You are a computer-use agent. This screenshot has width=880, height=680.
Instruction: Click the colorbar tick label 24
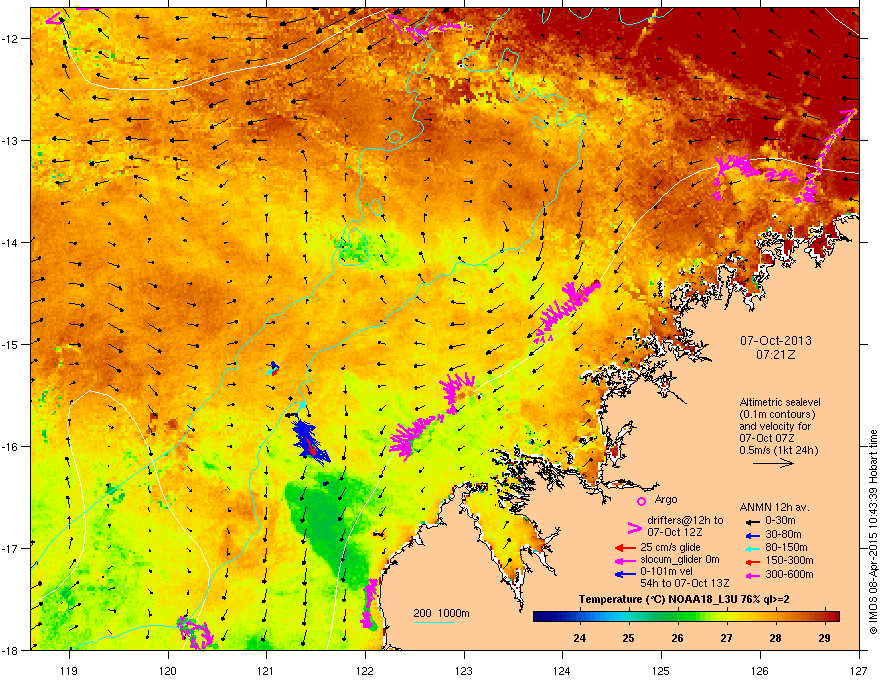click(x=579, y=638)
